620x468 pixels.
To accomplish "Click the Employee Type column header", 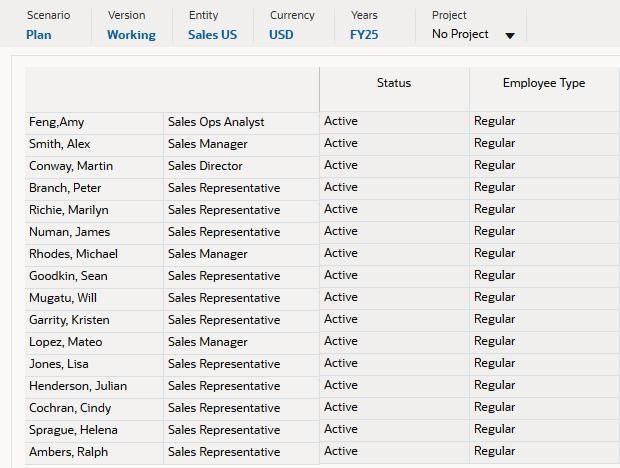I will (544, 84).
